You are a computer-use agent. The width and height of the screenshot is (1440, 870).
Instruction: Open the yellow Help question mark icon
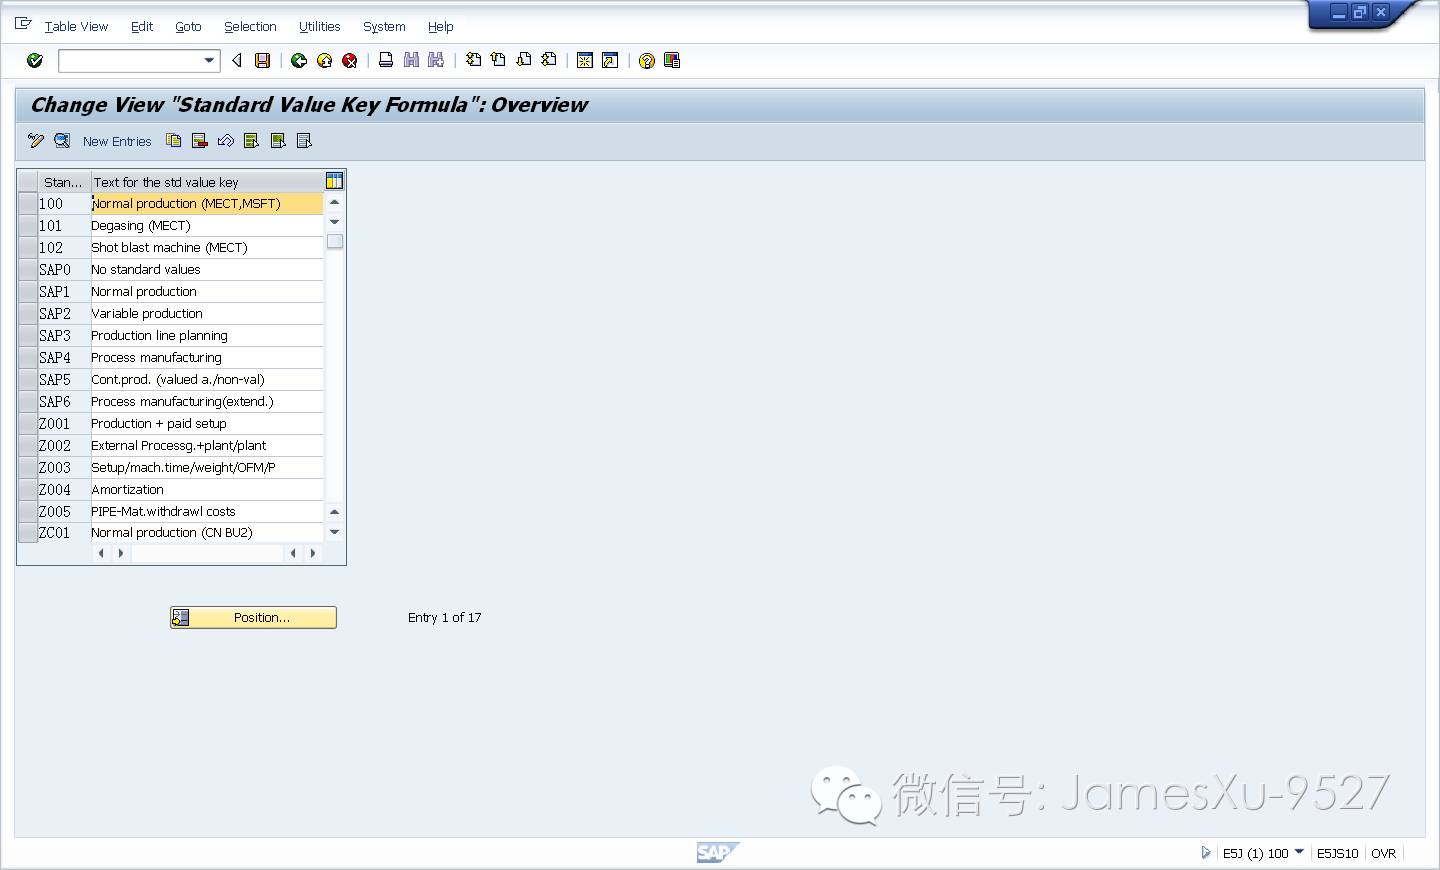tap(647, 61)
